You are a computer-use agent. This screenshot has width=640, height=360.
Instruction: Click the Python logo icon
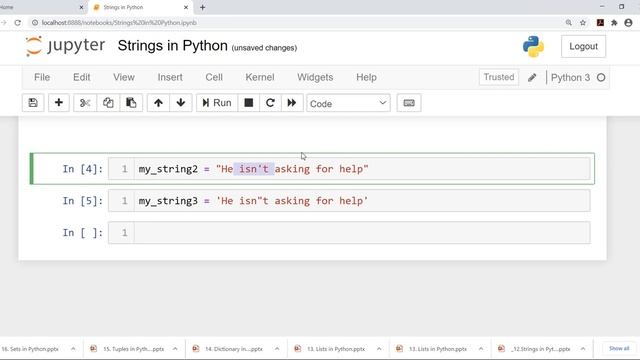tap(533, 46)
